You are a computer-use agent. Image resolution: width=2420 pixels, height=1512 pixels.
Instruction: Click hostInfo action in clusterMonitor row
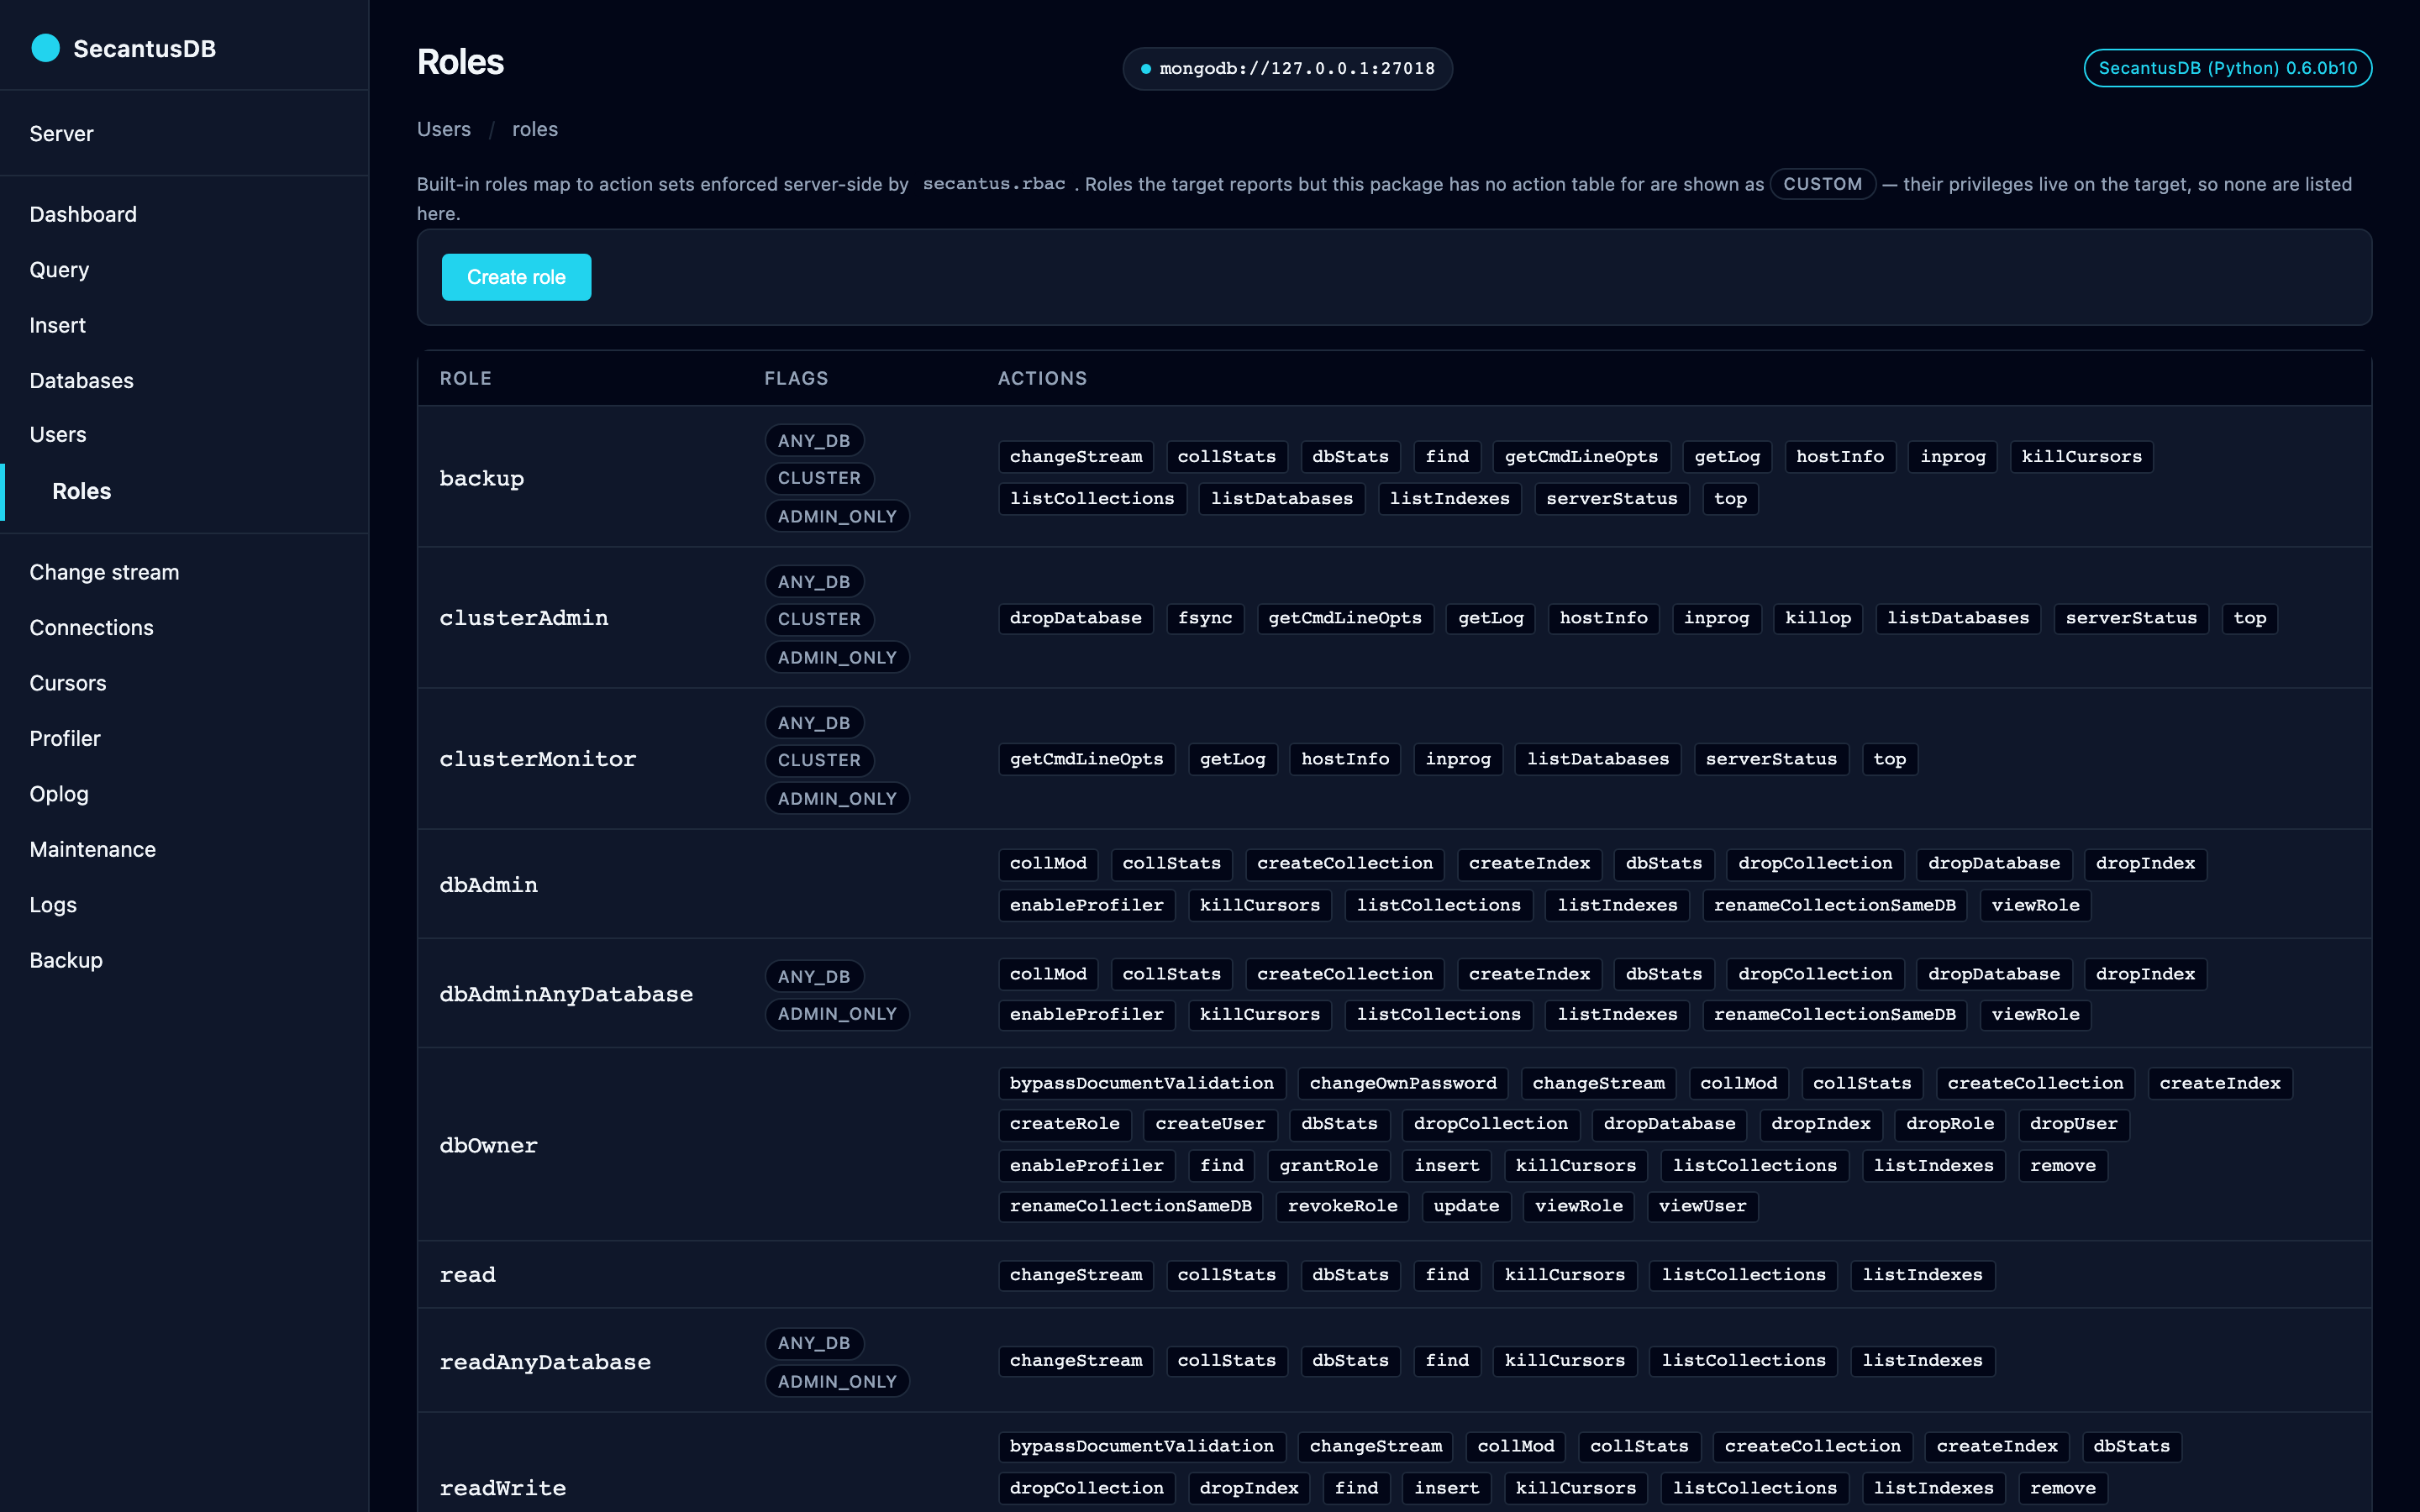point(1345,759)
